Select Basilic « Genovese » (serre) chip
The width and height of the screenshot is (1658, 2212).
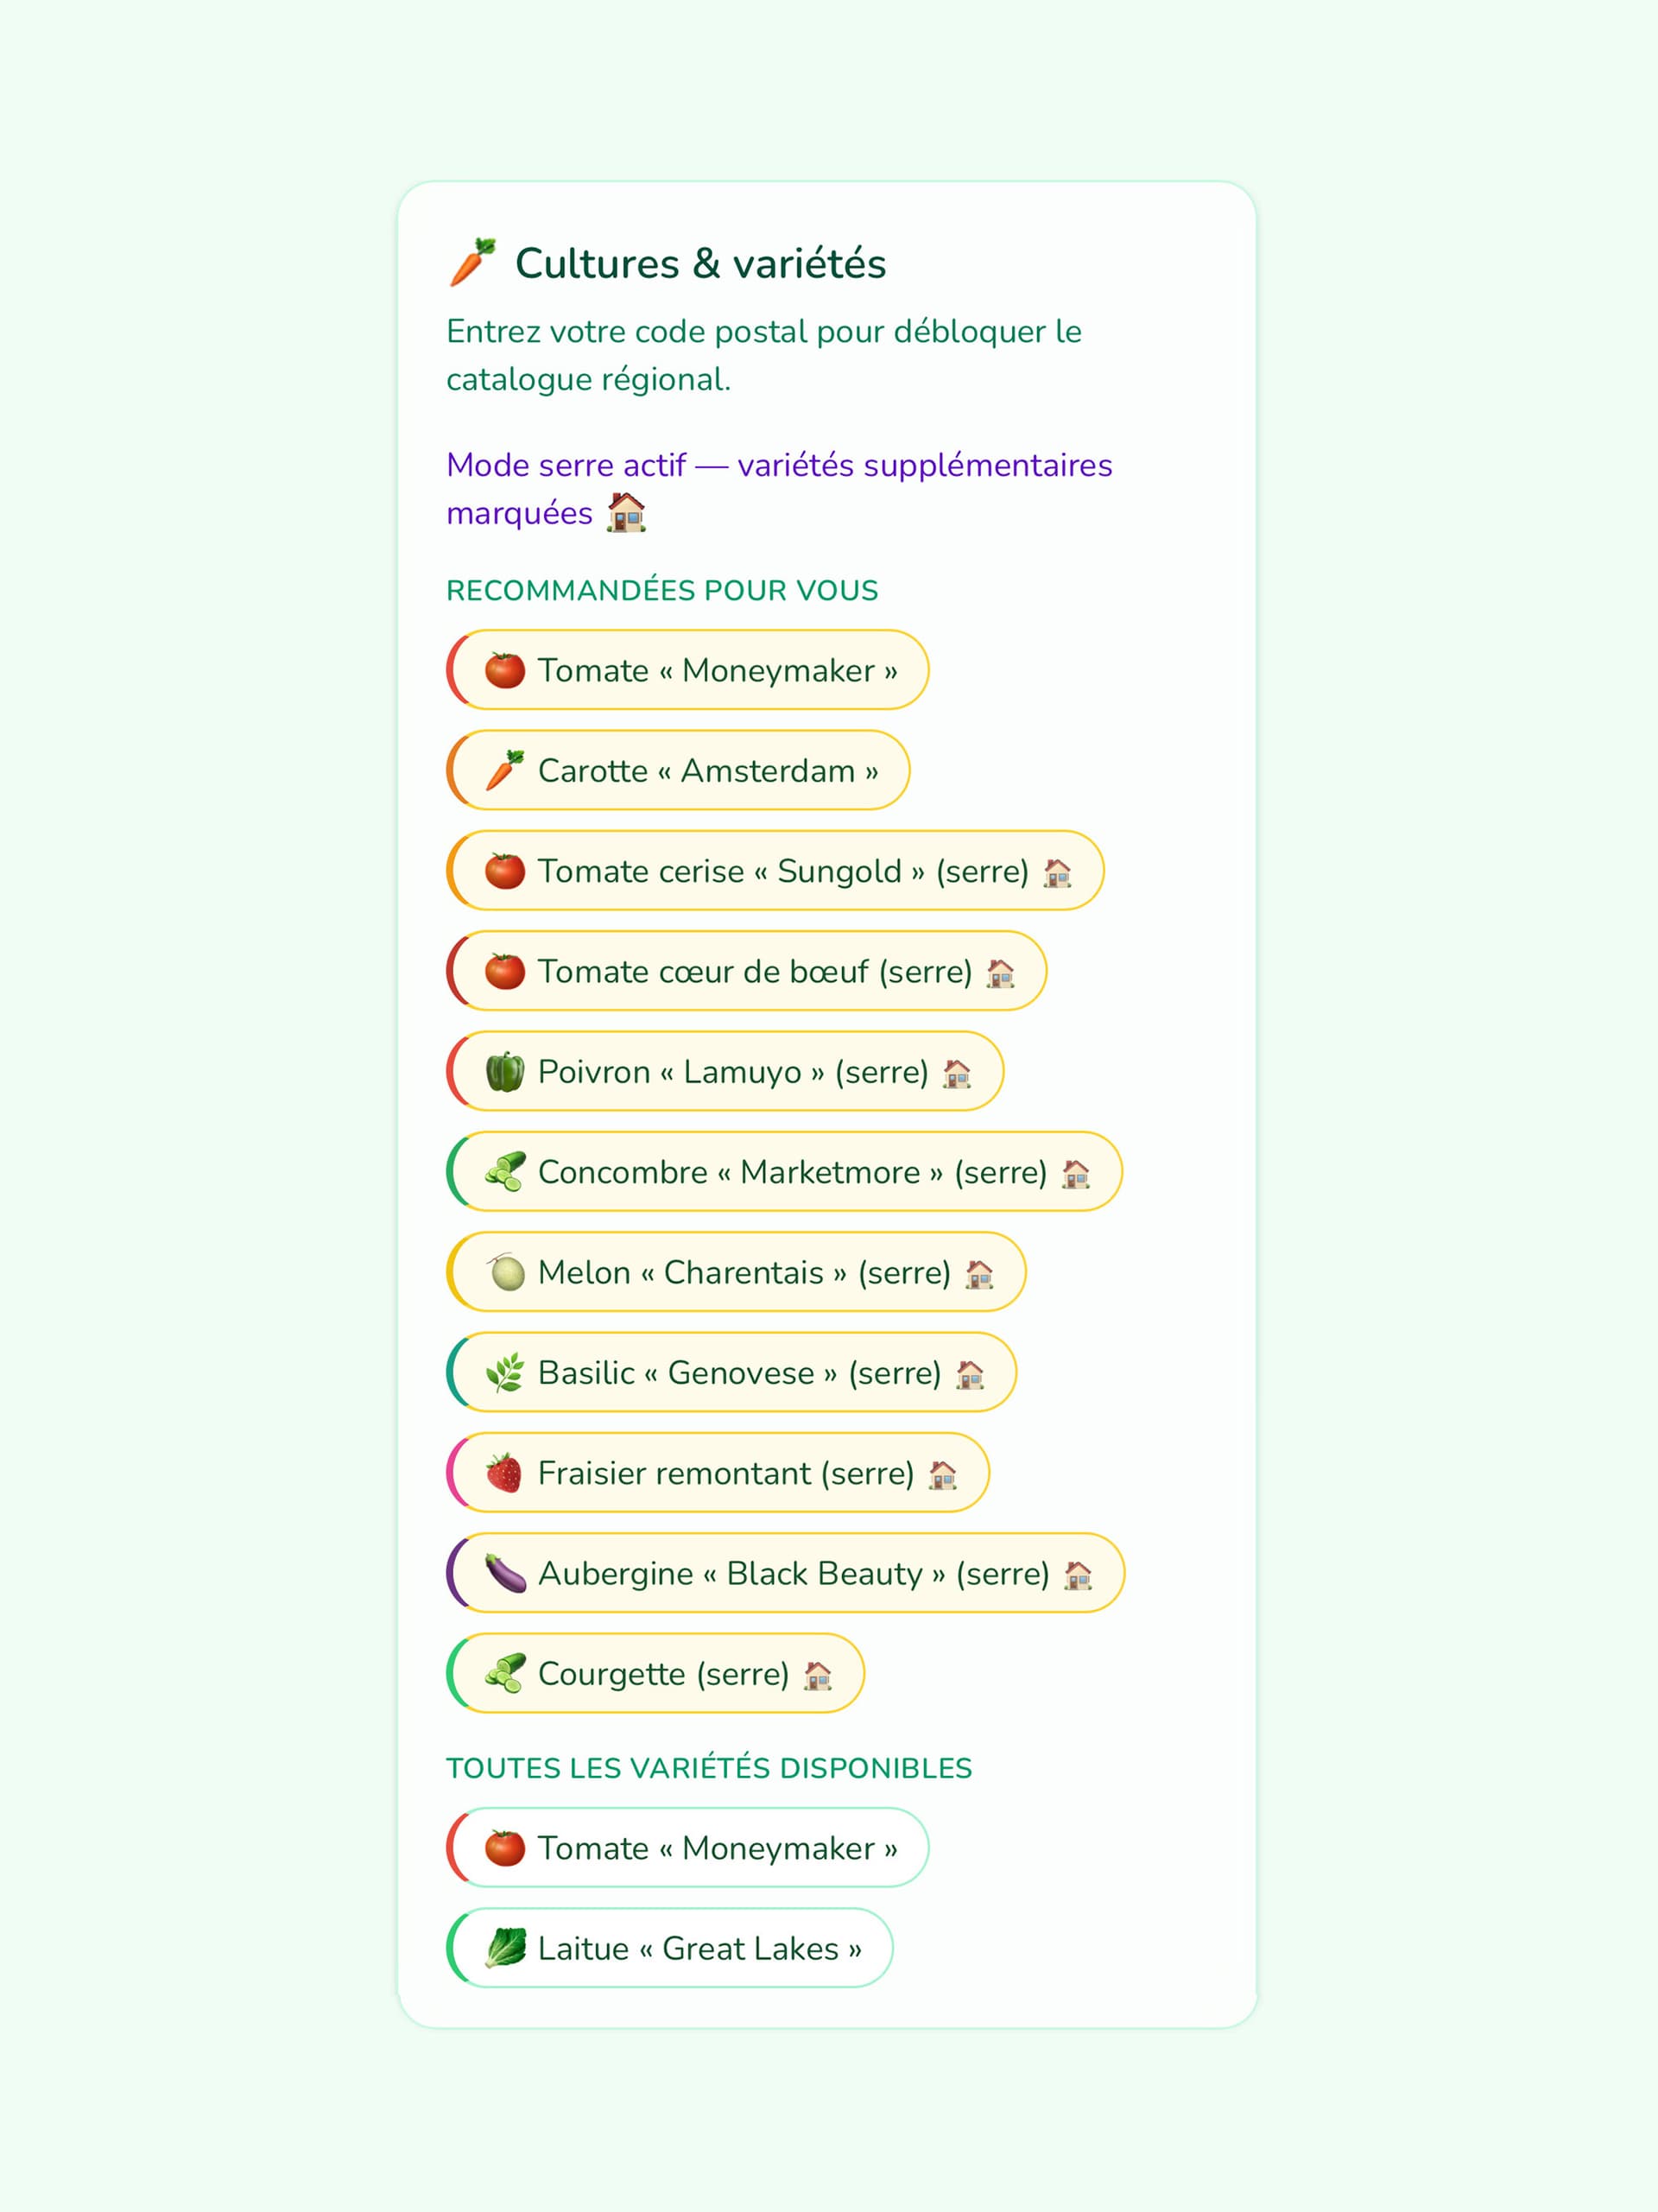pyautogui.click(x=731, y=1372)
